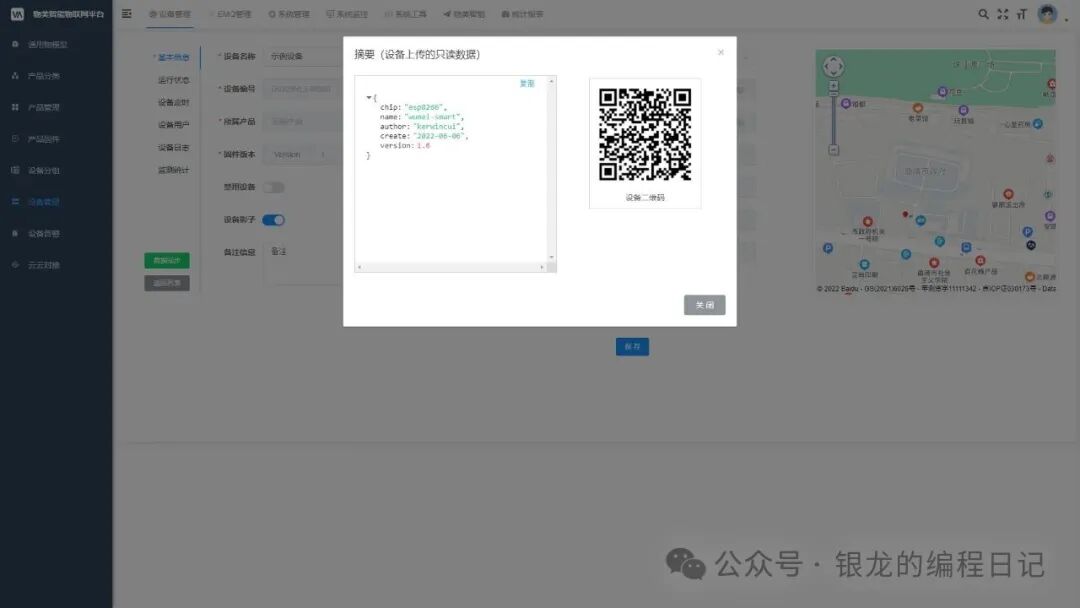This screenshot has height=608, width=1080.
Task: Click the JSON viewer horizontal scrollbar
Action: [450, 267]
